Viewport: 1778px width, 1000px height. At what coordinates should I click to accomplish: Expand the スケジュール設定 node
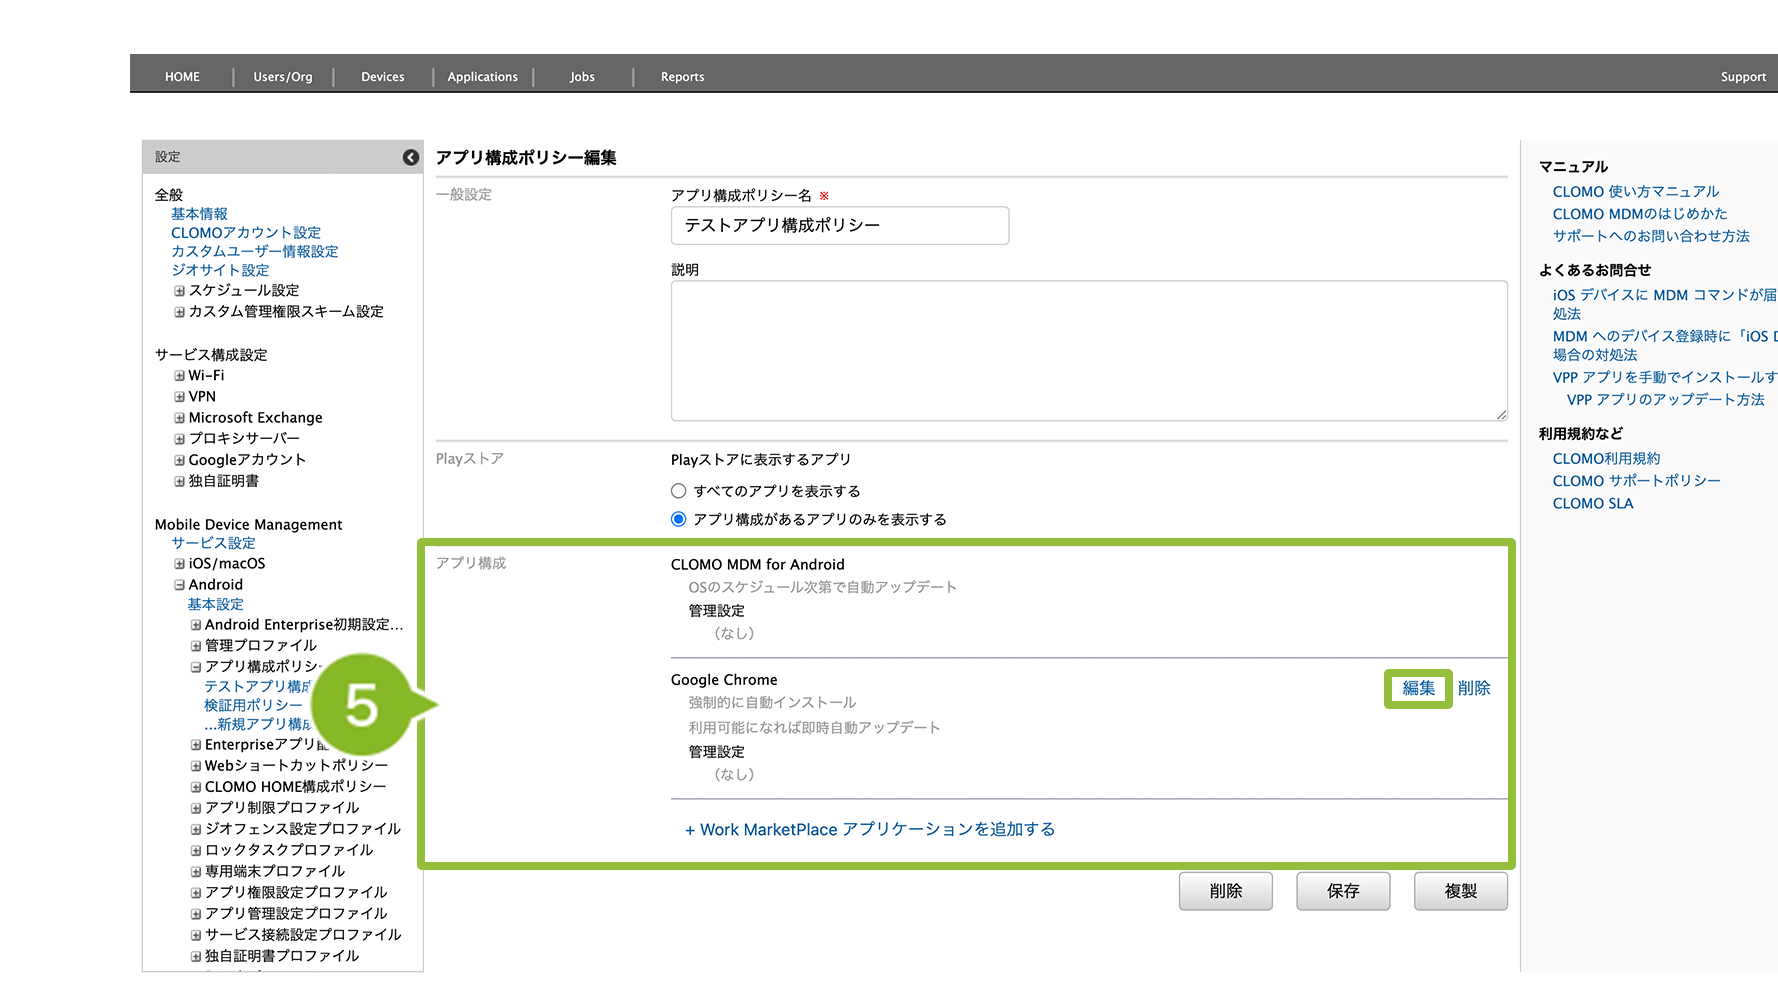tap(180, 291)
